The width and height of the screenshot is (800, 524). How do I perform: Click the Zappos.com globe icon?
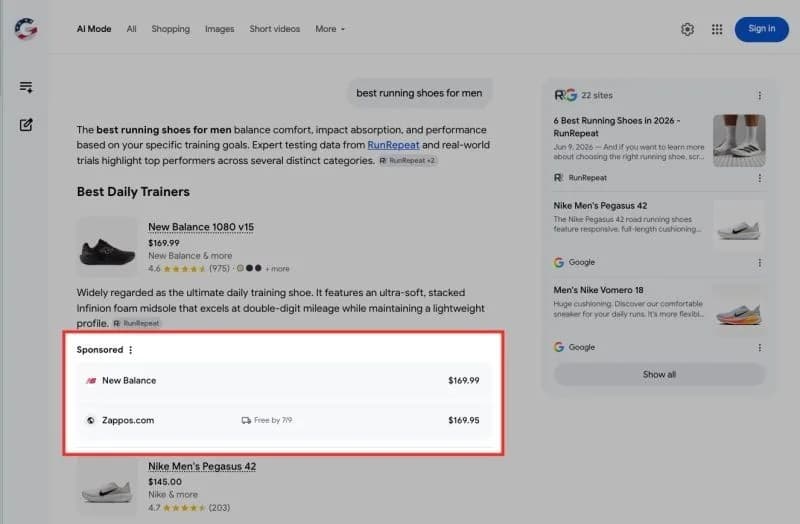coord(91,420)
